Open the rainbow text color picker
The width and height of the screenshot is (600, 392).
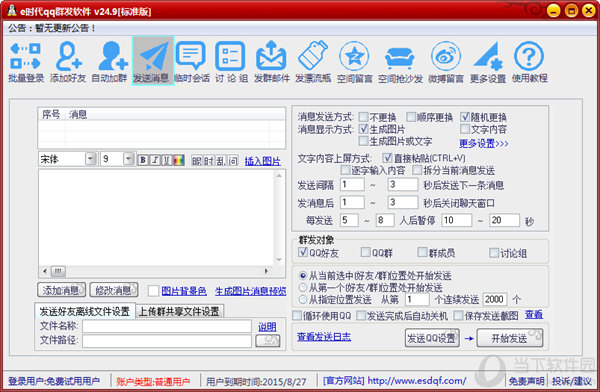click(x=179, y=160)
